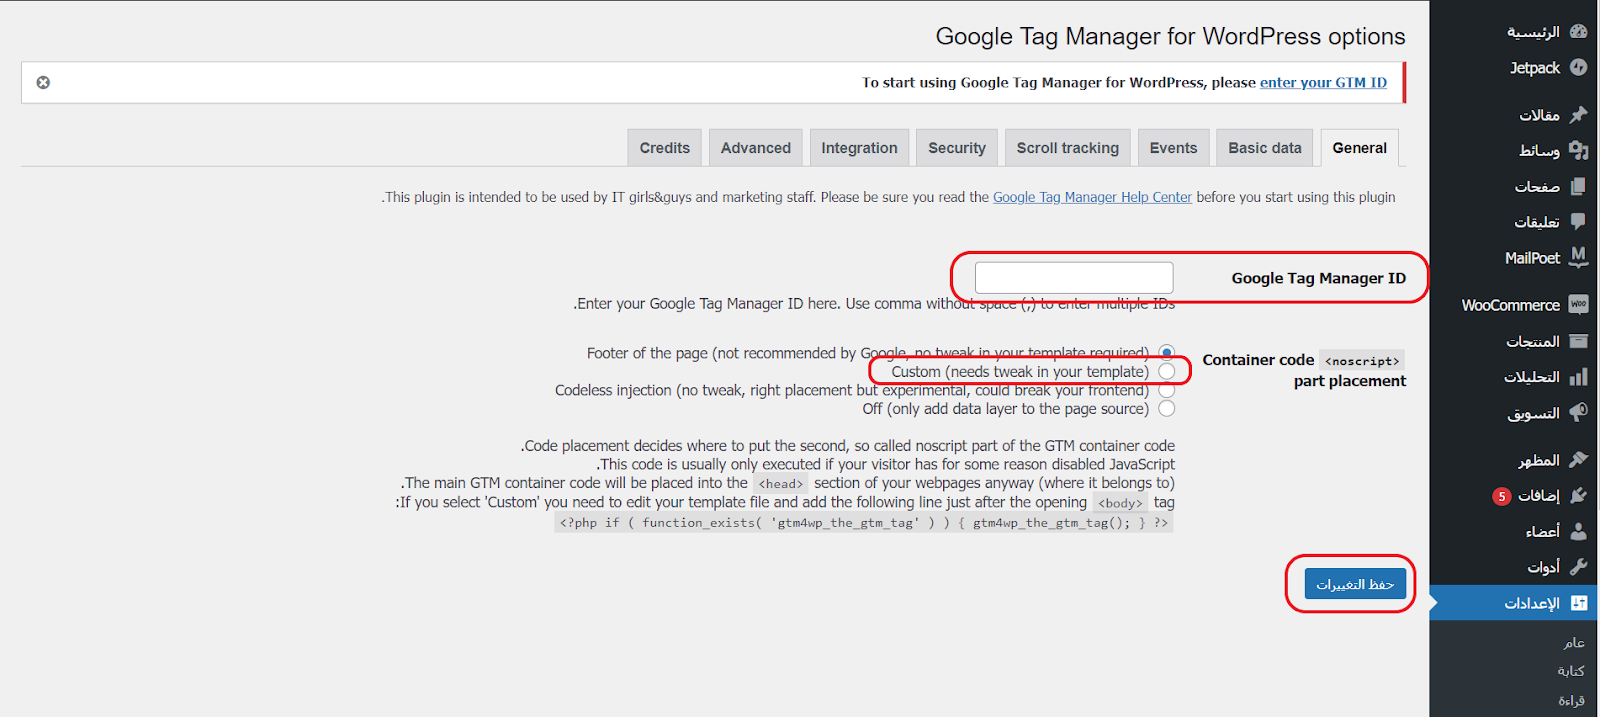
Task: Click the wrench icon next to أدوات
Action: tap(1578, 566)
